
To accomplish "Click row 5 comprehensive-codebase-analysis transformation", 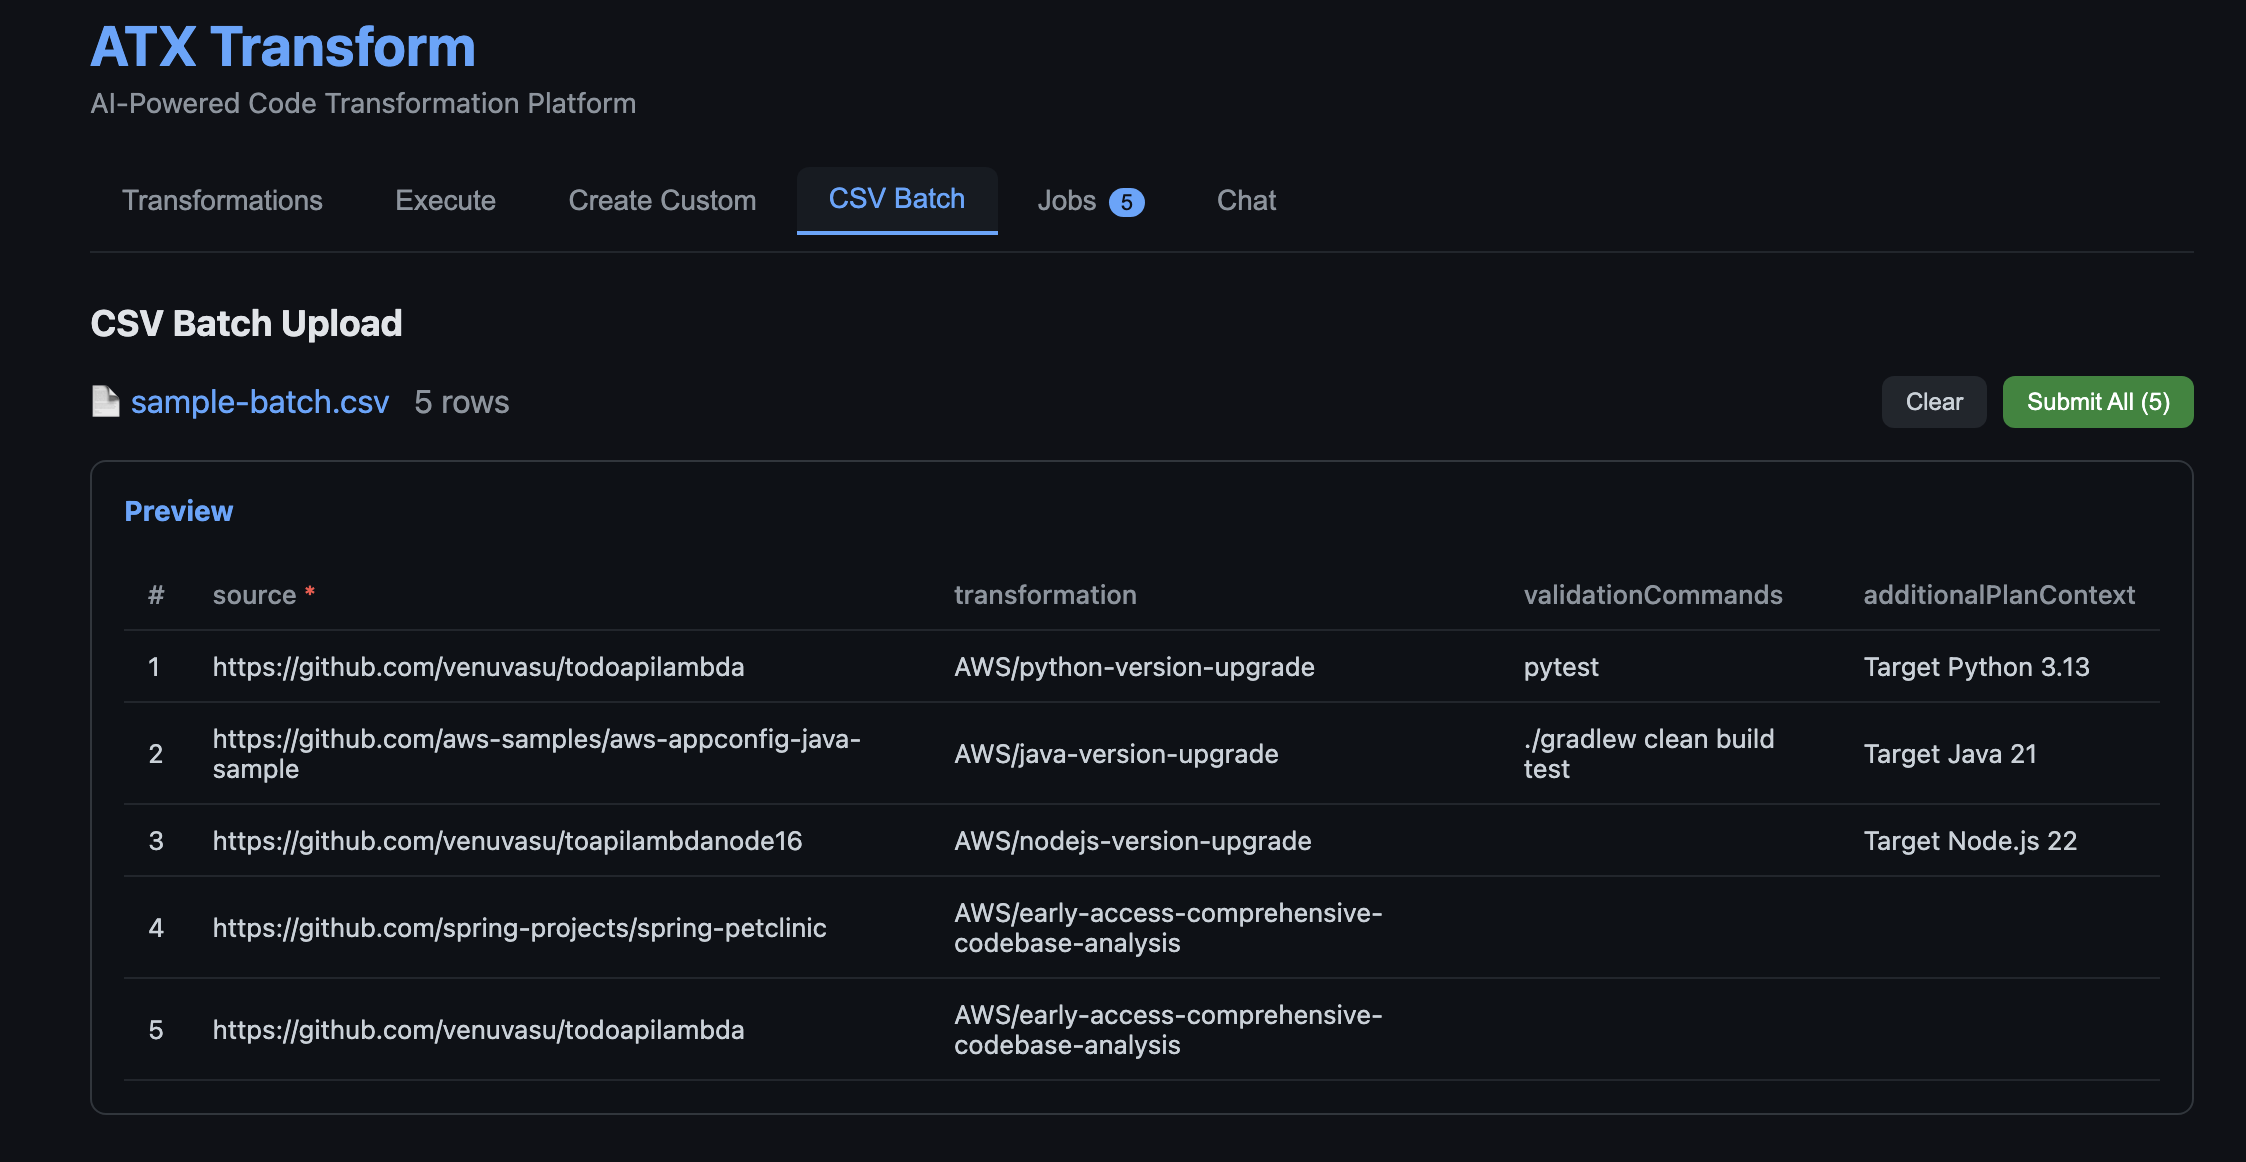I will pos(1168,1030).
